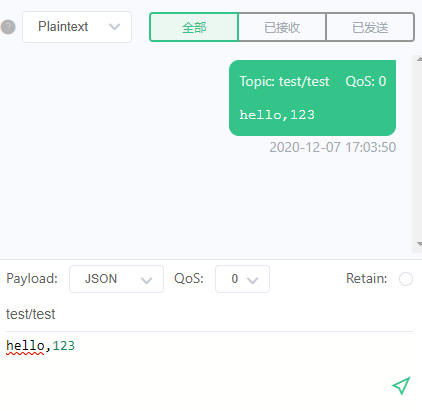Image resolution: width=422 pixels, height=411 pixels.
Task: Select the sent message bubble hello,123
Action: click(x=312, y=98)
